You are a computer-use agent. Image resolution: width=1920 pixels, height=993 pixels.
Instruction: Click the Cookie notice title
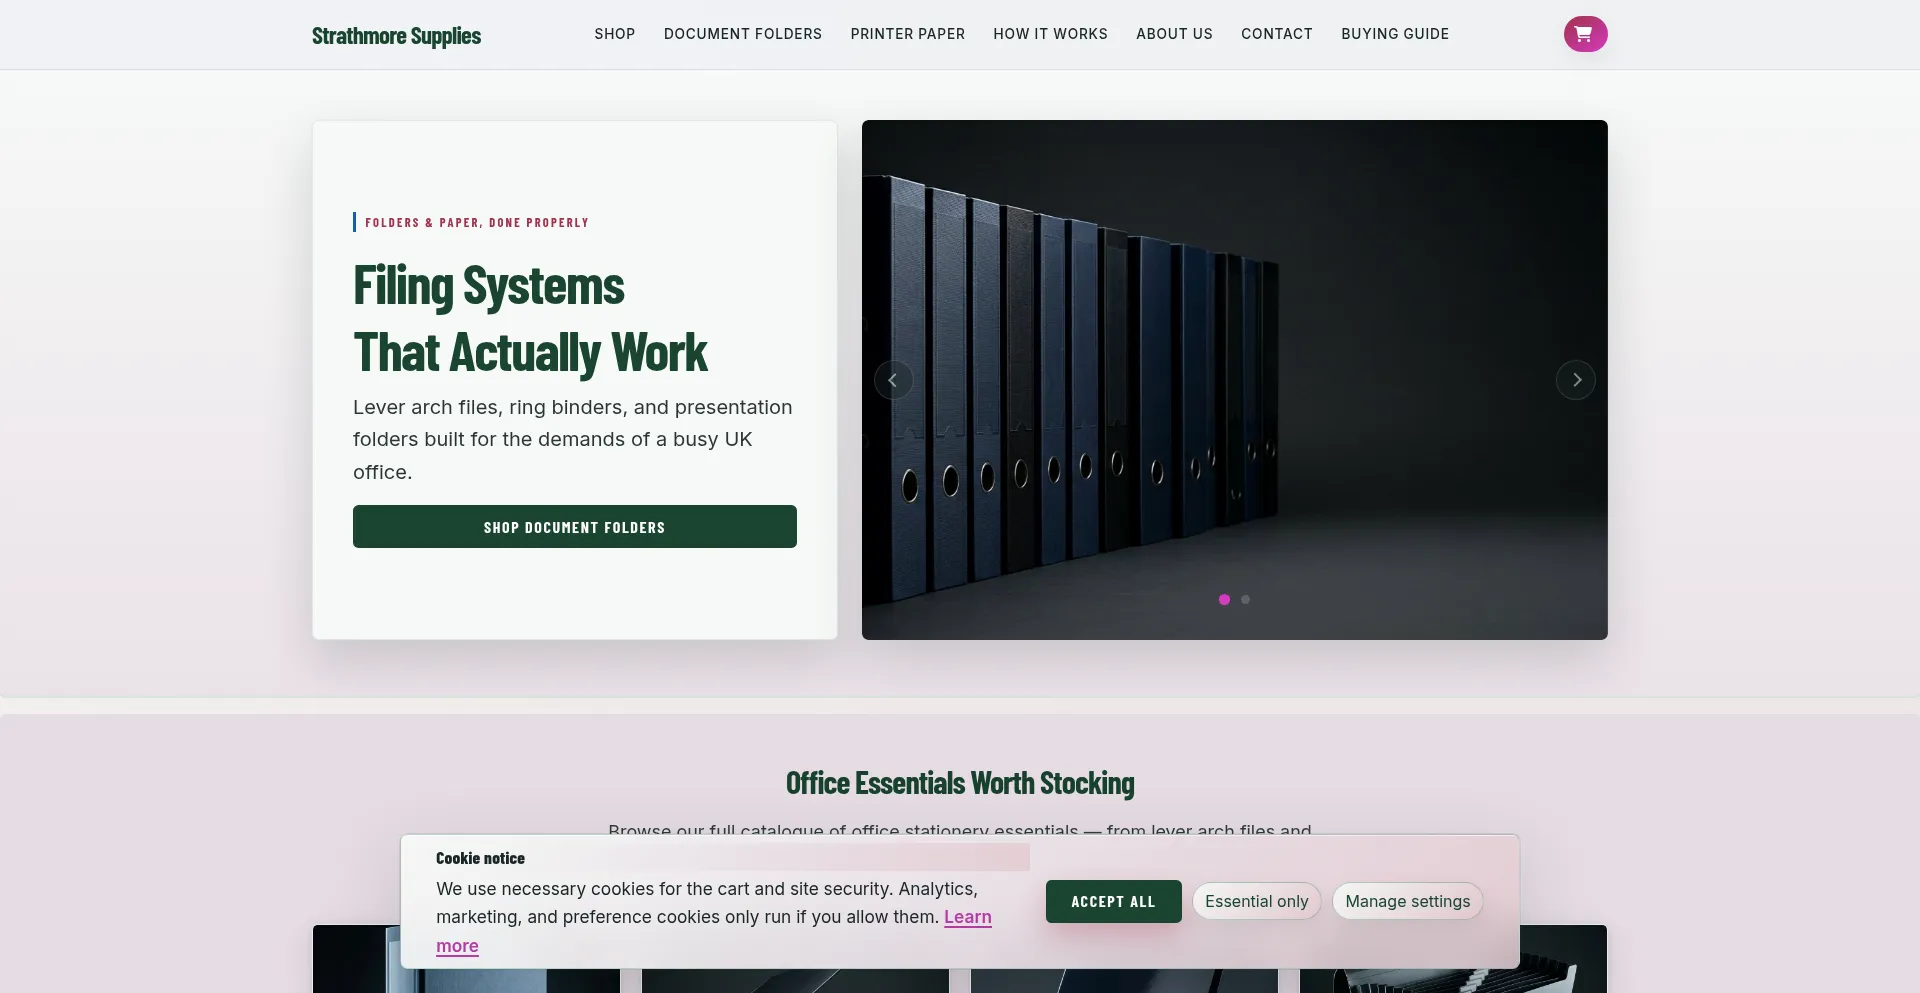click(480, 858)
